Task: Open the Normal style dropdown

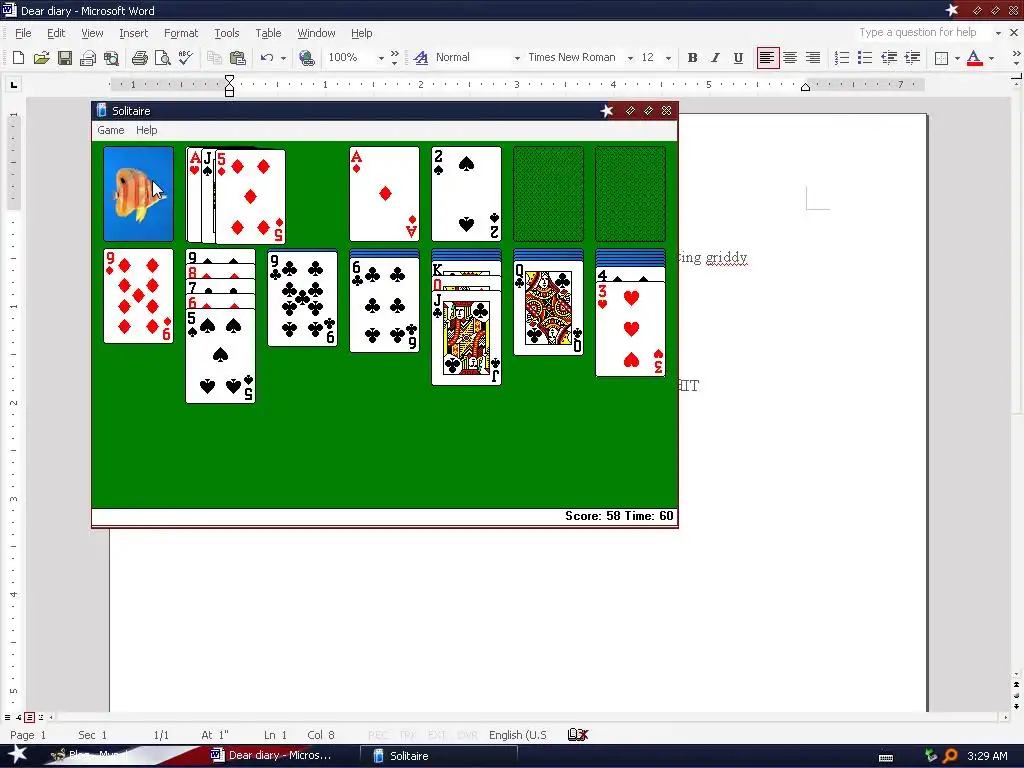Action: point(517,58)
